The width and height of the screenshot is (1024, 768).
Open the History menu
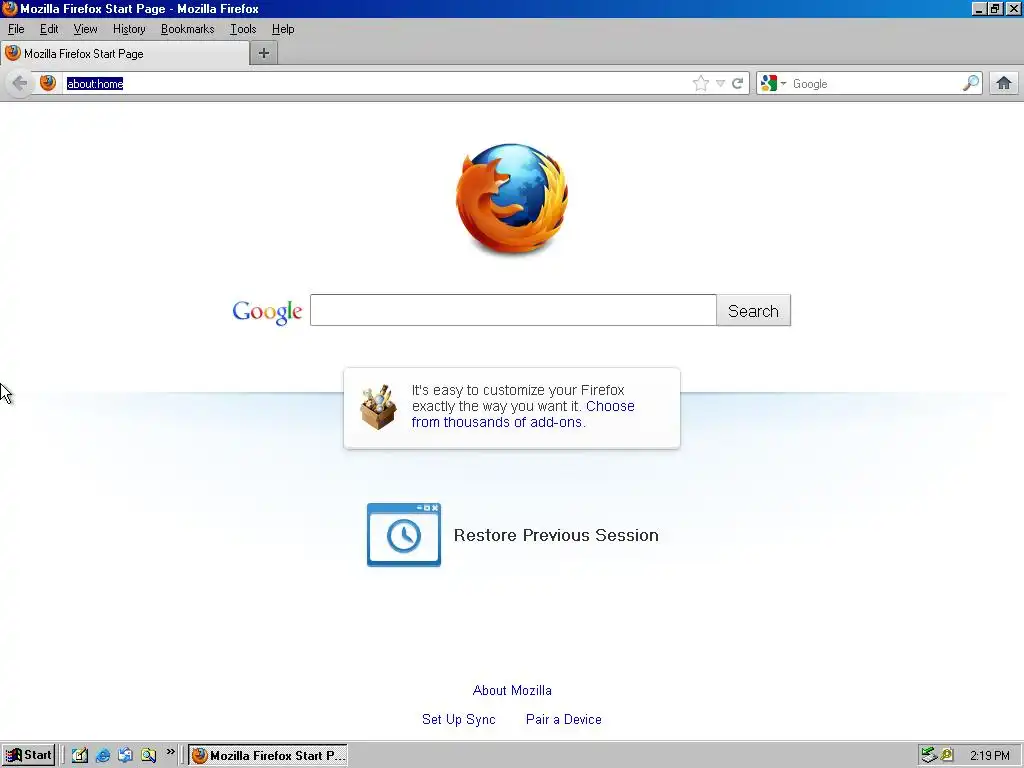pos(129,29)
